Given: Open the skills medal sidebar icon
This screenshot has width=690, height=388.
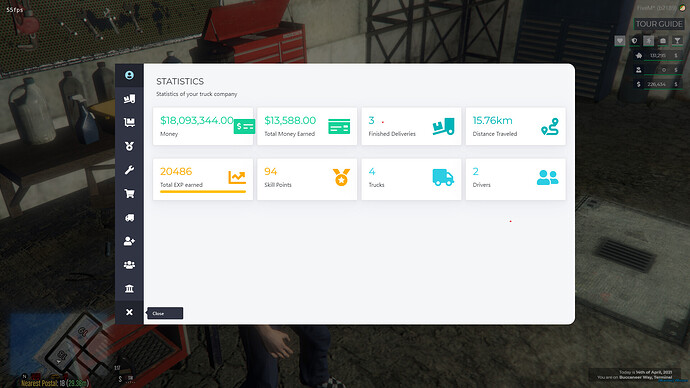Looking at the screenshot, I should point(129,146).
